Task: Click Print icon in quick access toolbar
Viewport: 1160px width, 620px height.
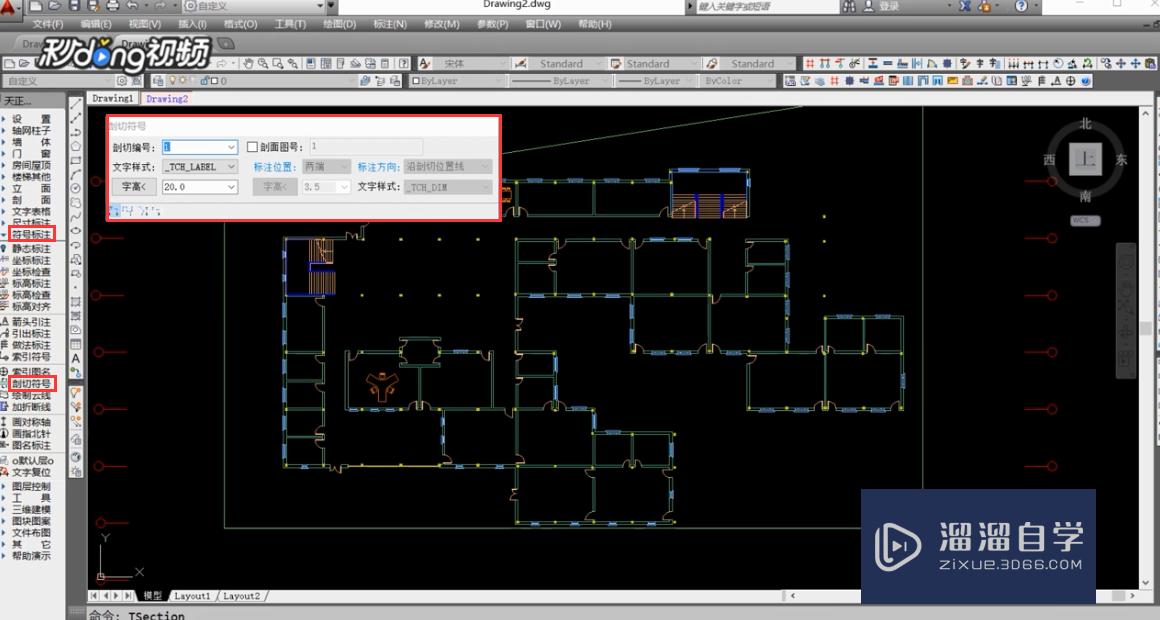Action: [112, 6]
